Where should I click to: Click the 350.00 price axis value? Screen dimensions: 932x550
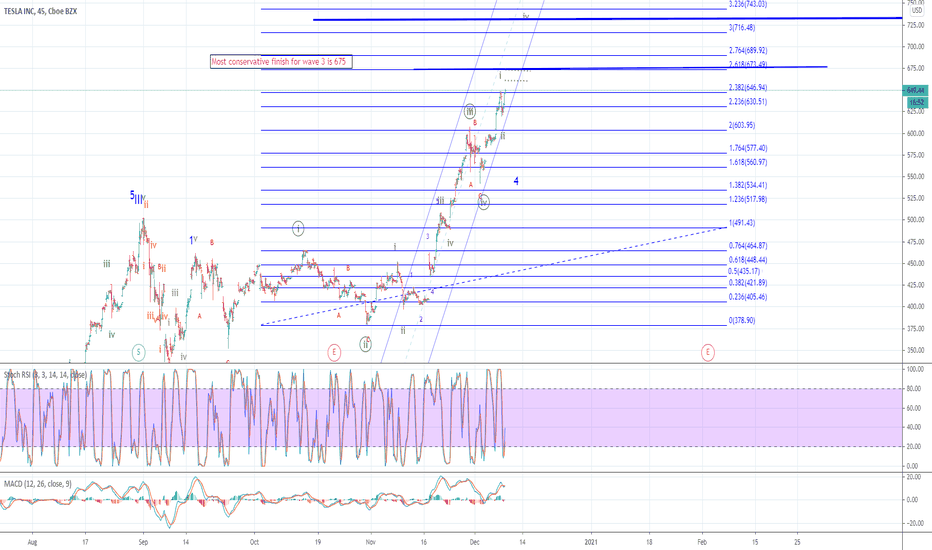click(915, 350)
